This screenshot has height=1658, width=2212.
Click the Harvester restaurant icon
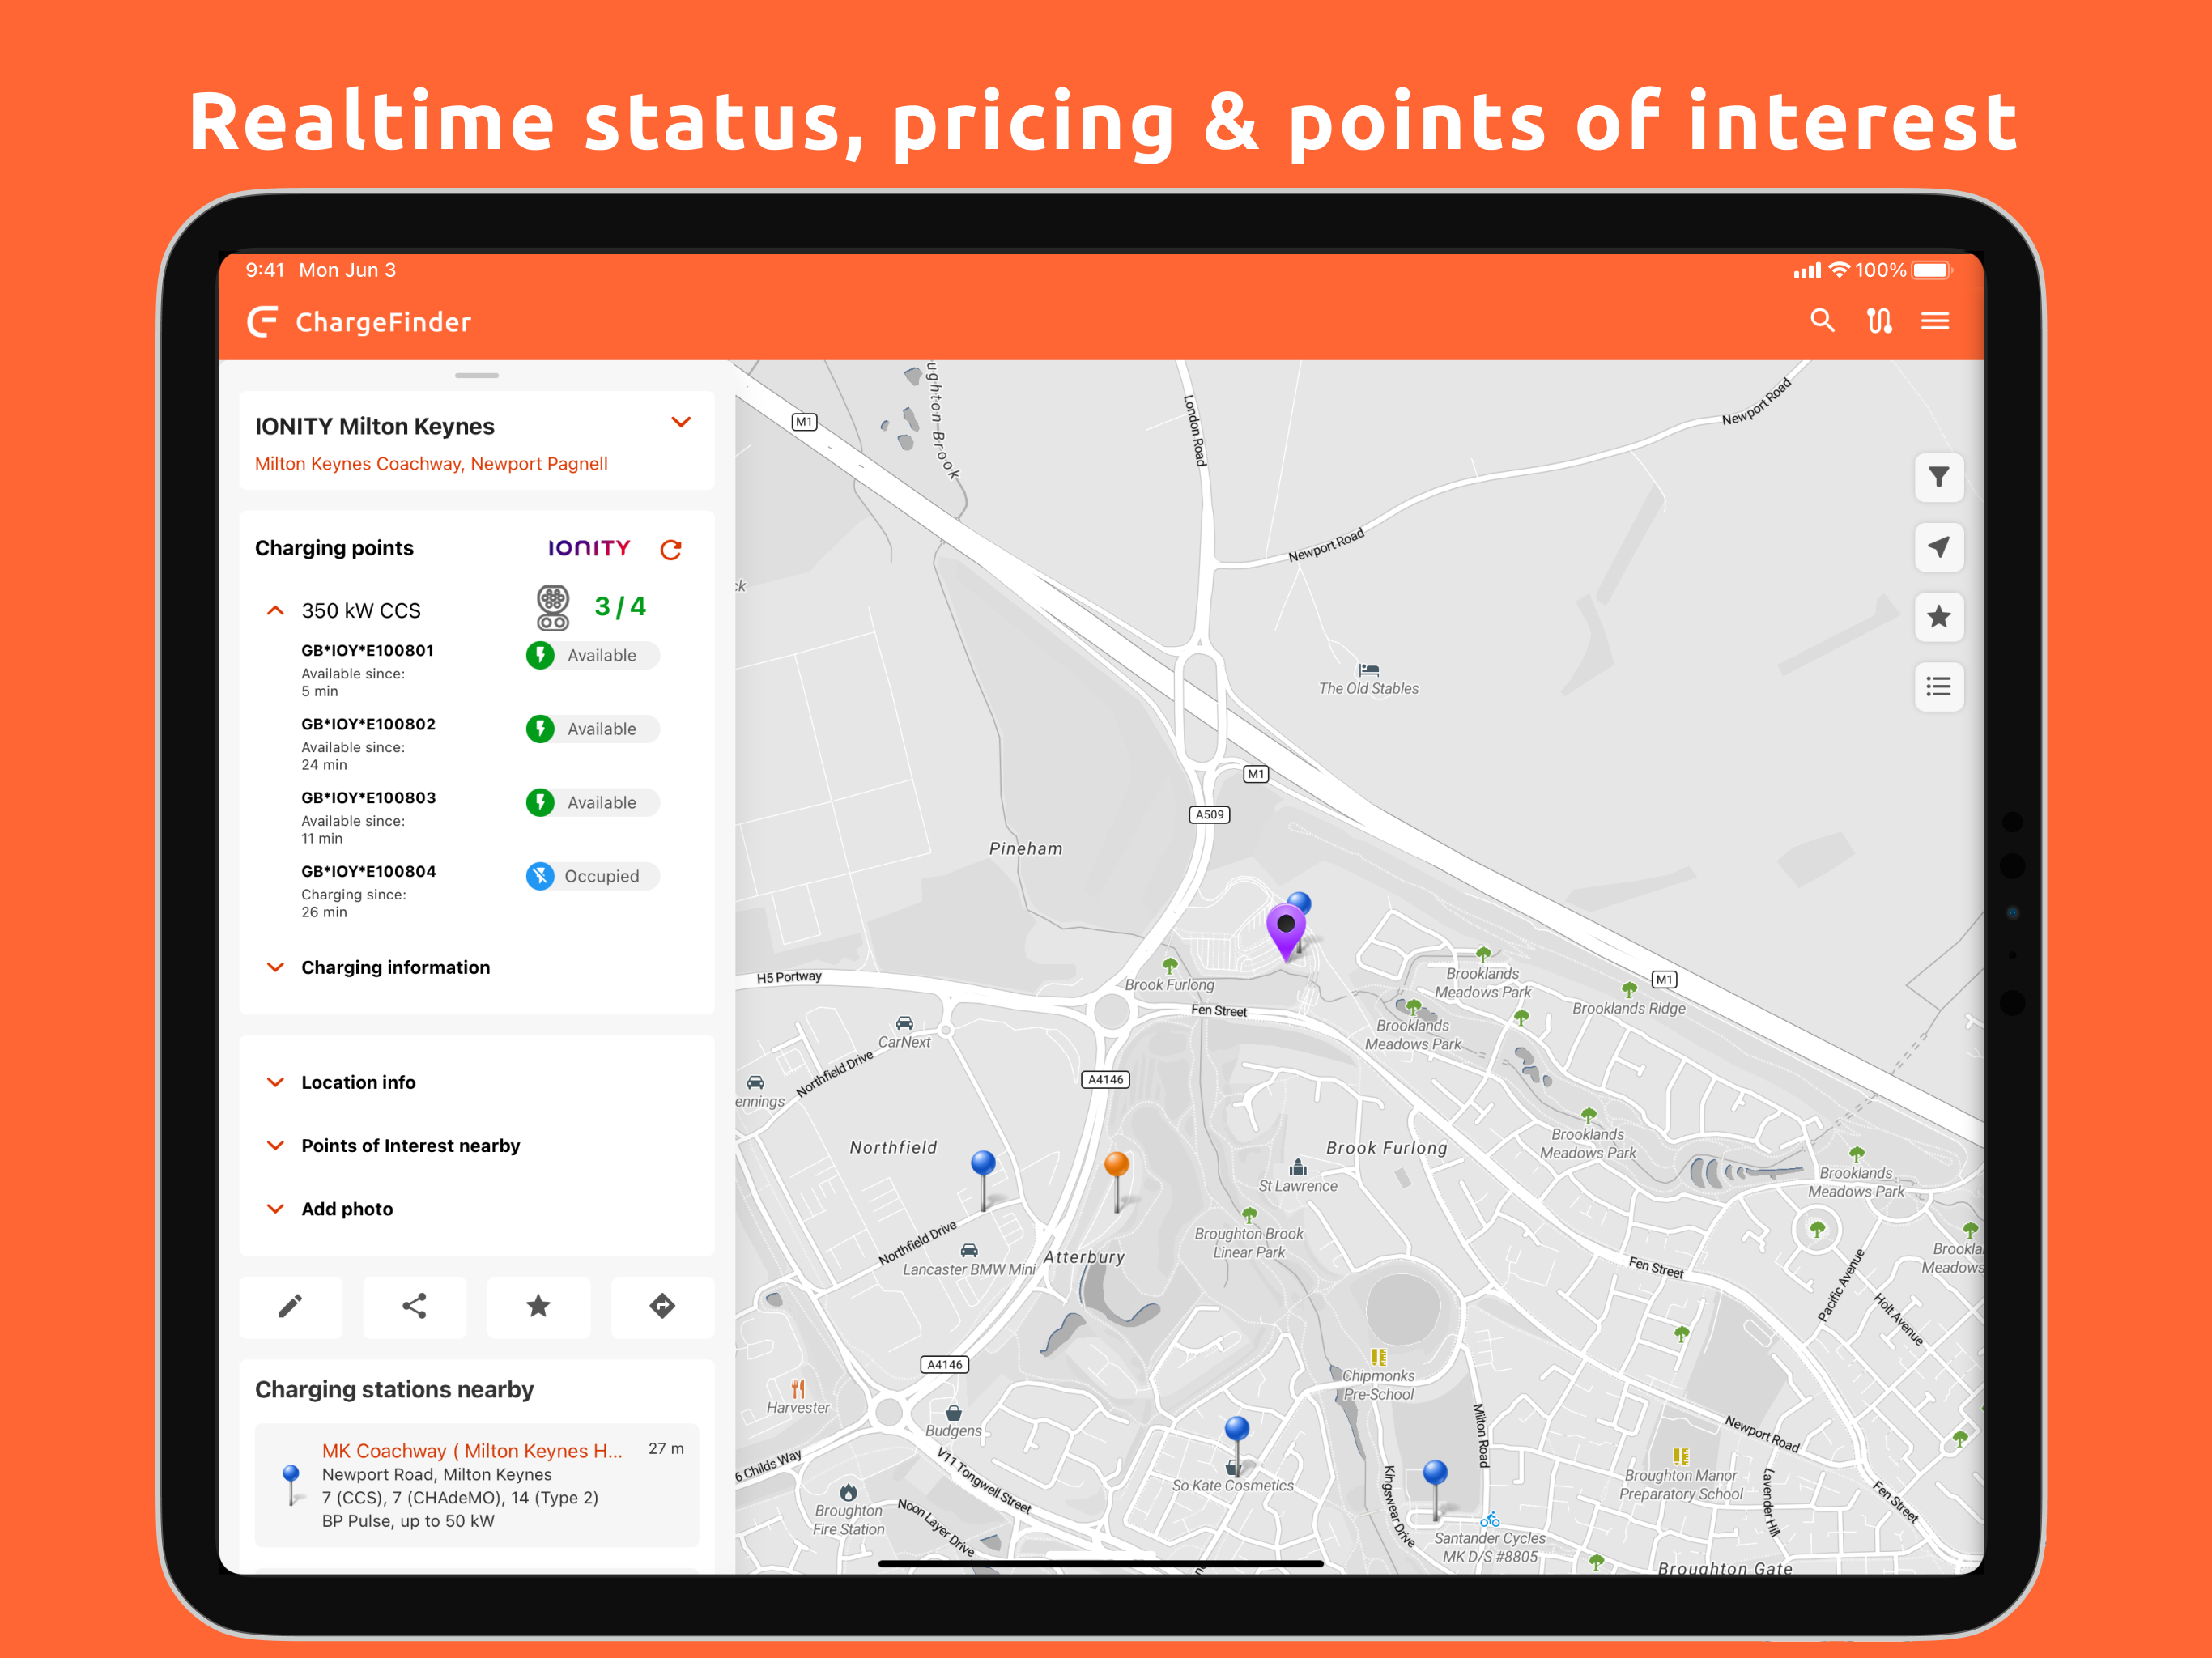click(798, 1389)
